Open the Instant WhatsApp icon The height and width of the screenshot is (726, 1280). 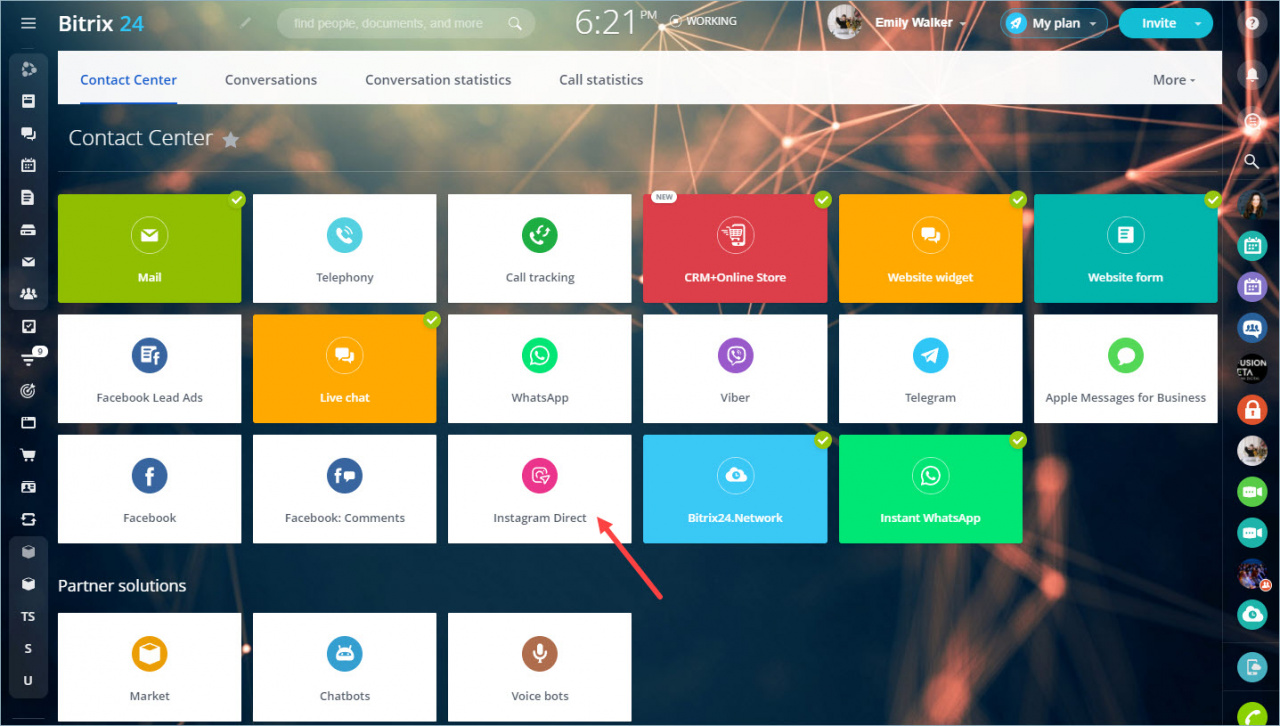[930, 476]
